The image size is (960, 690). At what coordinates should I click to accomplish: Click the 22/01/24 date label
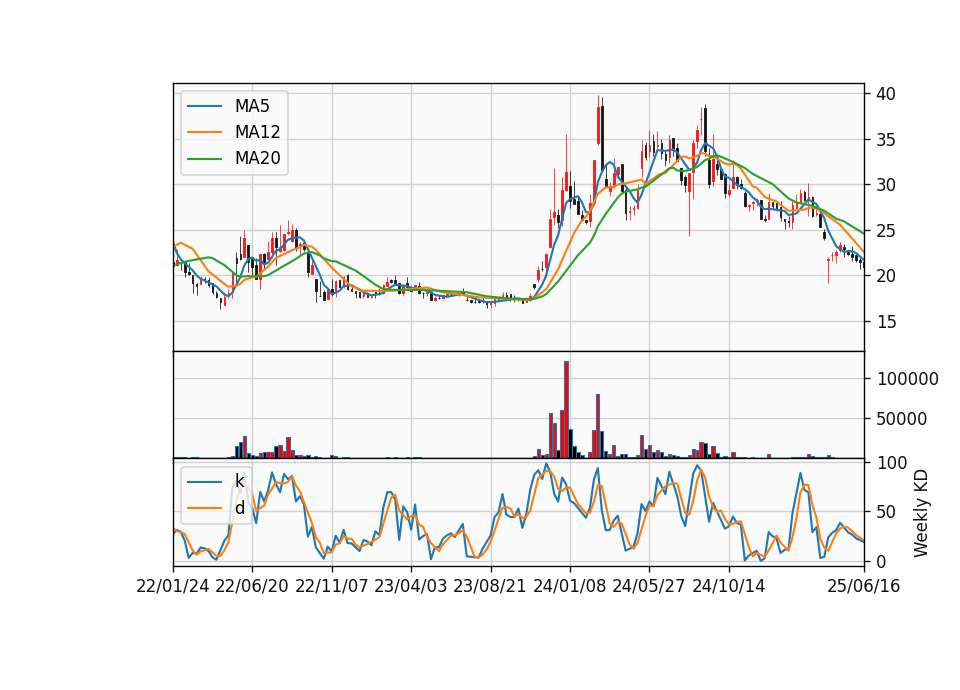click(x=173, y=586)
